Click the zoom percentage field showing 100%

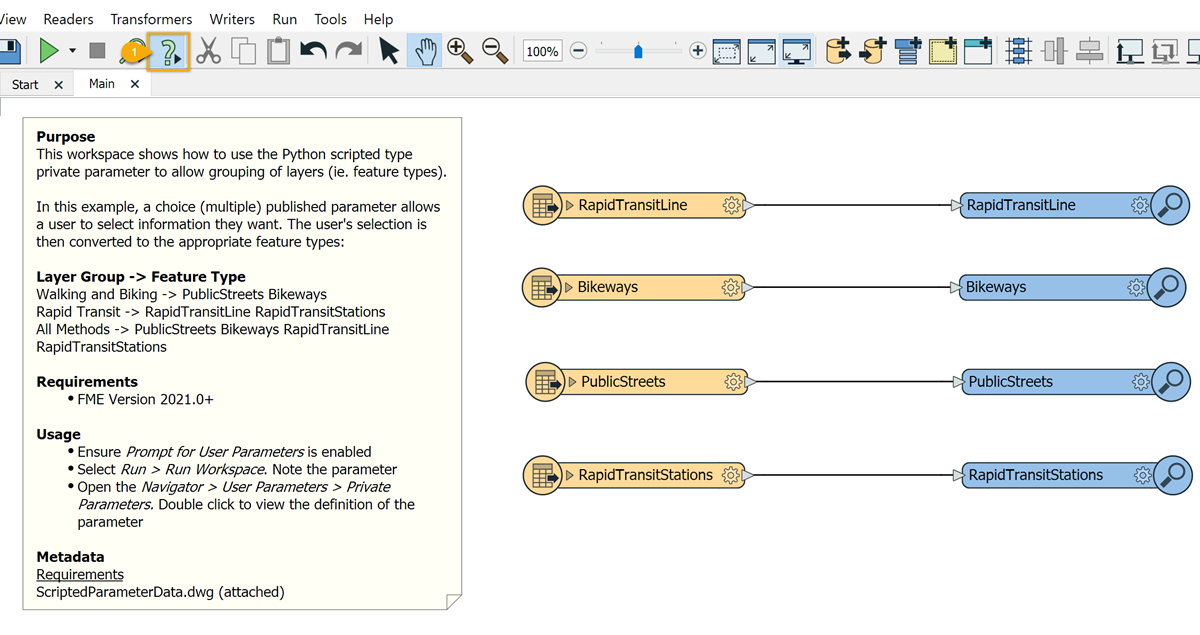(x=542, y=51)
